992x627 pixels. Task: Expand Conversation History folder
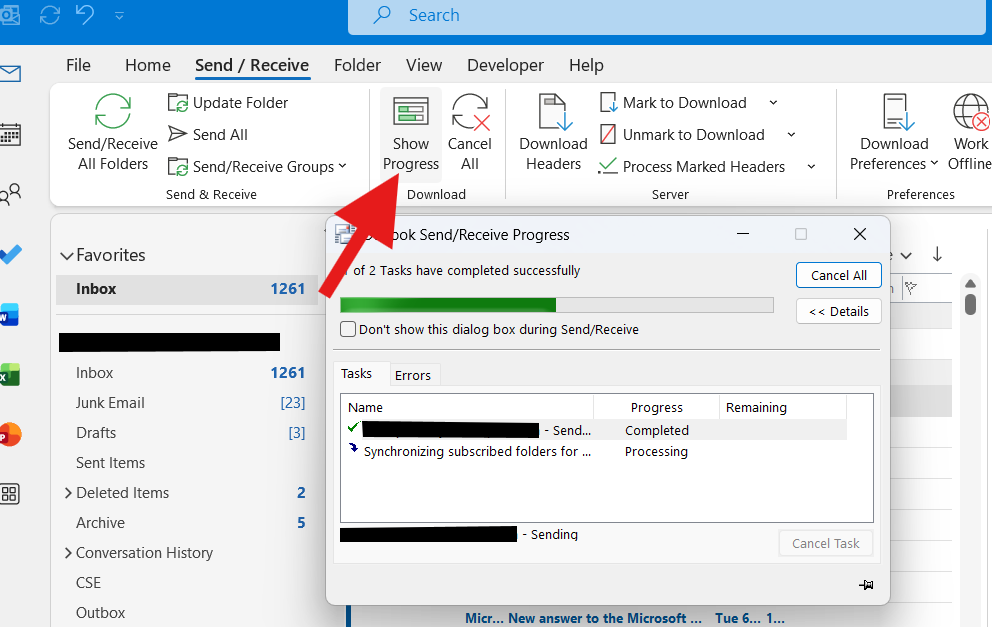[x=68, y=553]
